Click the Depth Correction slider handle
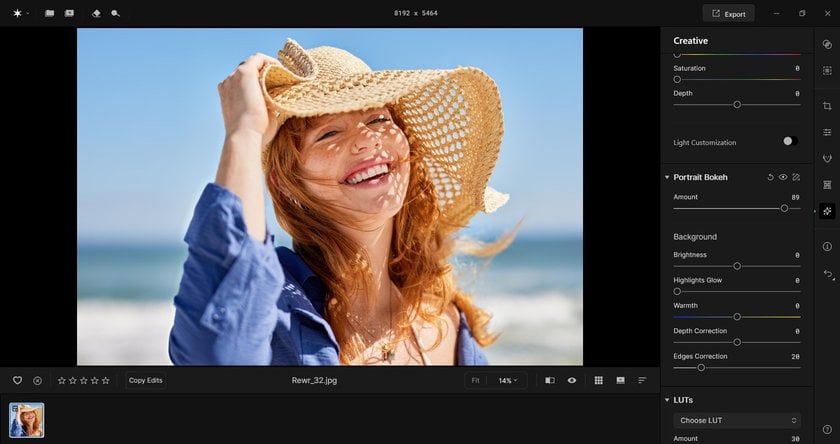This screenshot has height=444, width=840. [737, 342]
